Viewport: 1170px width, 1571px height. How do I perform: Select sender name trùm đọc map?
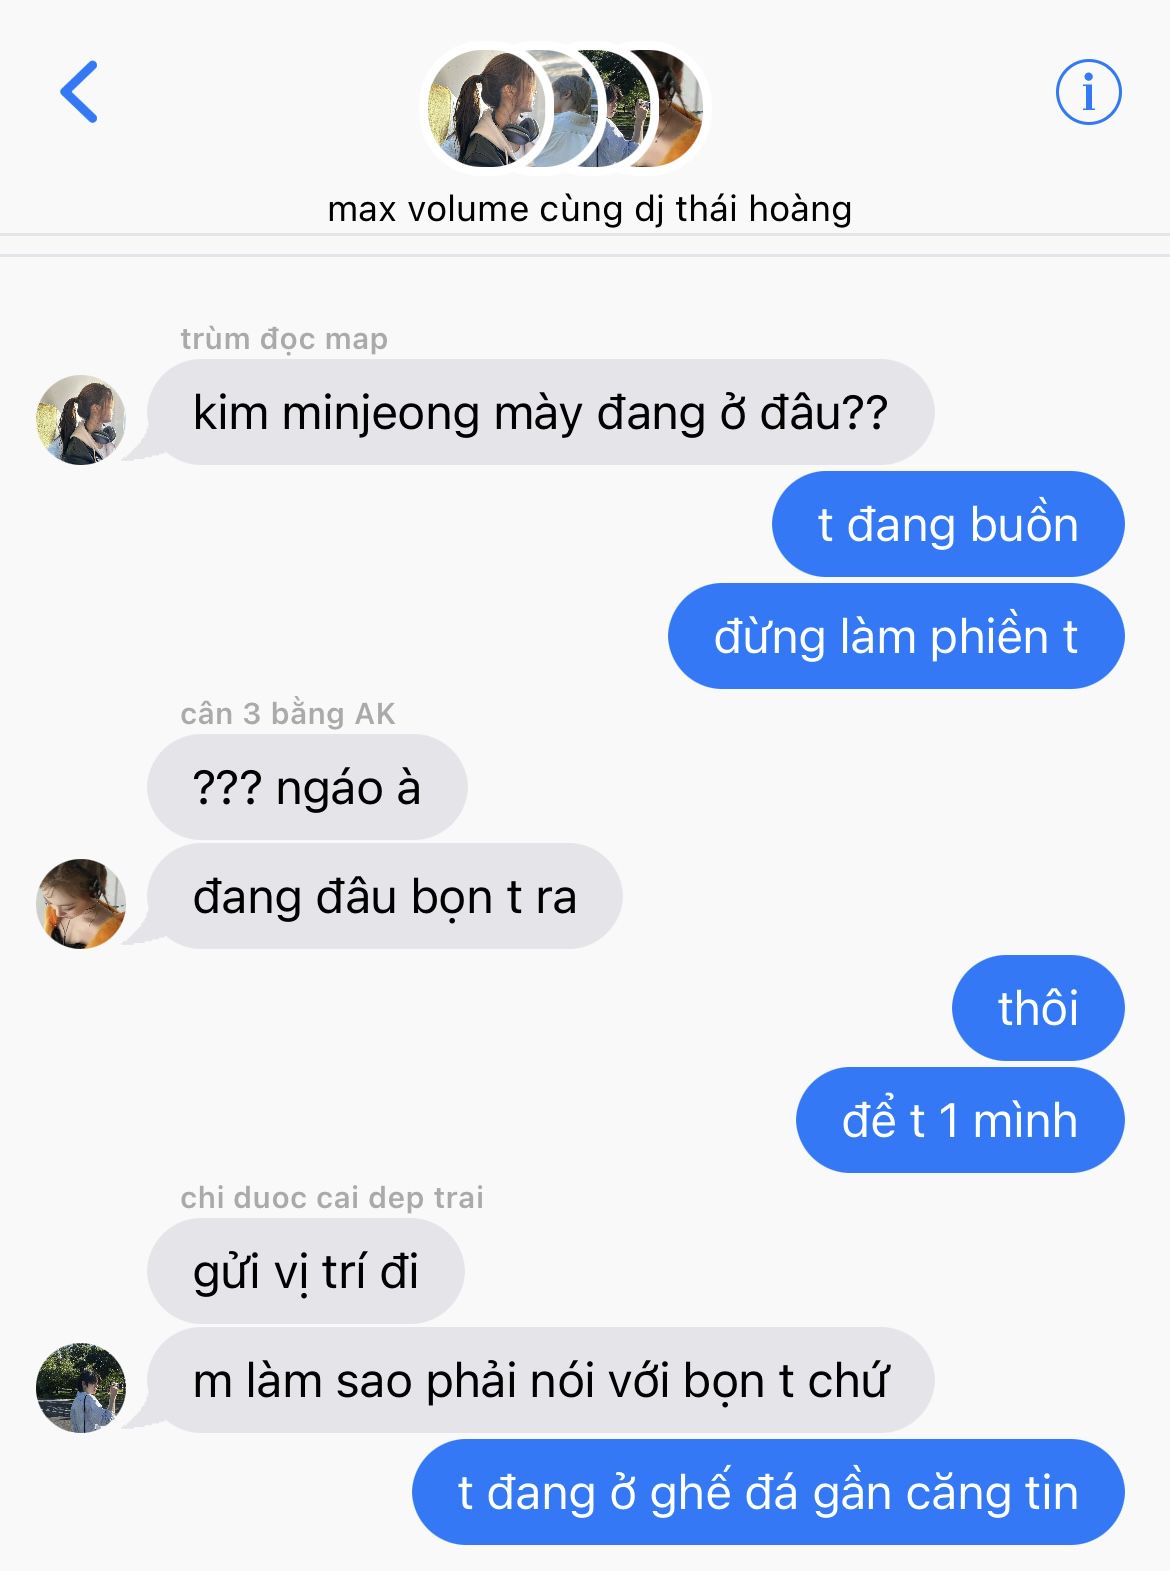(x=284, y=339)
